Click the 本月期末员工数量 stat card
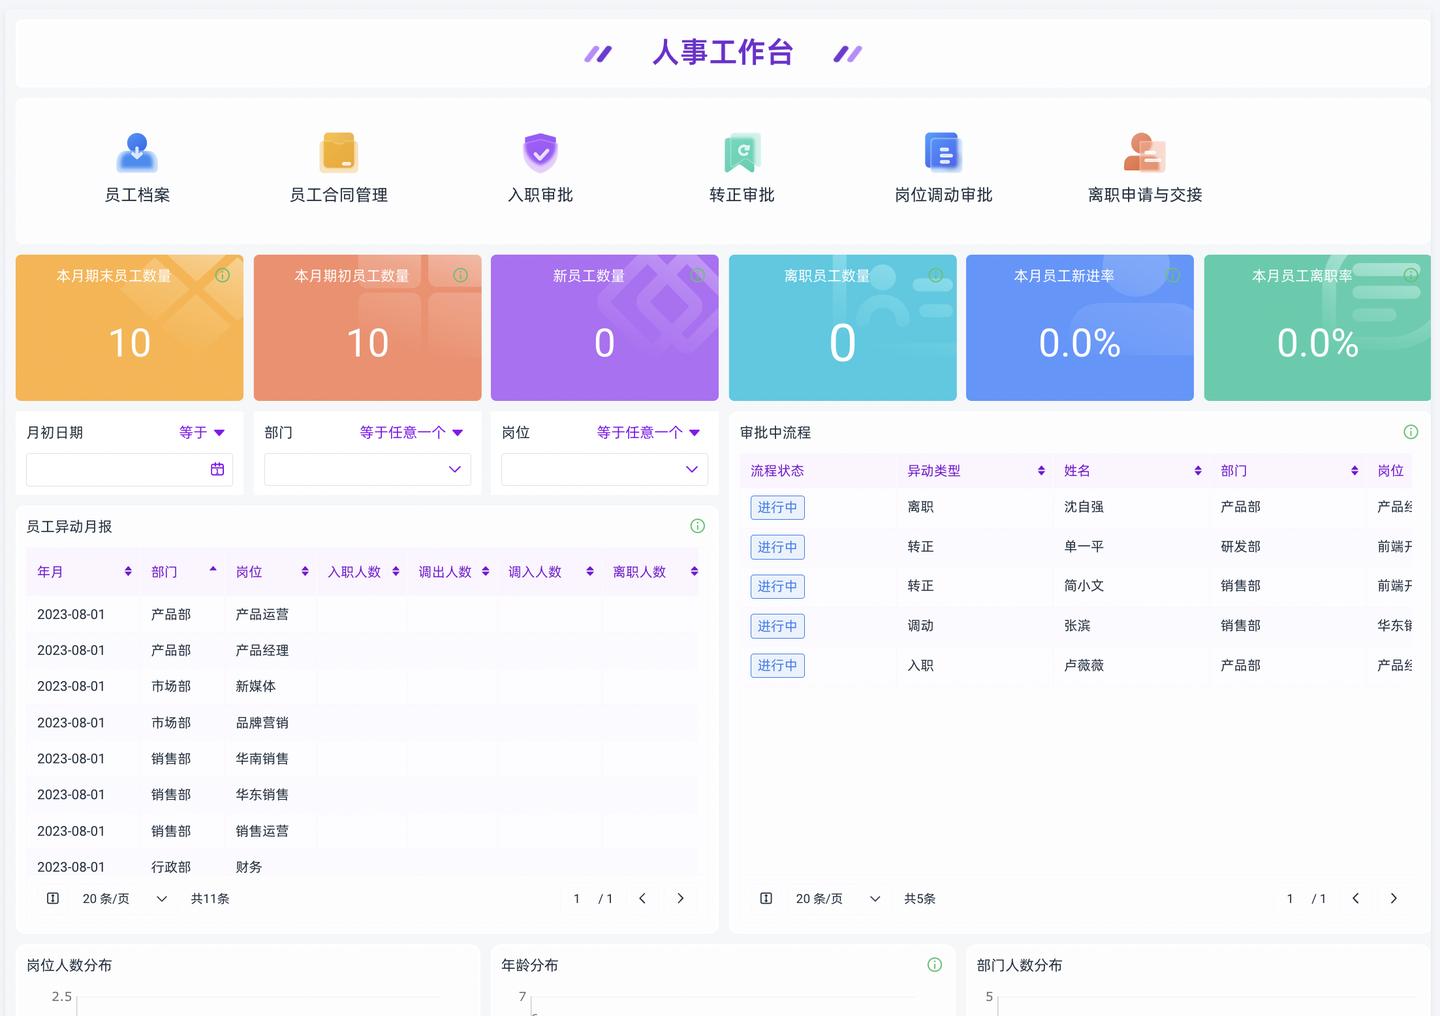The image size is (1440, 1016). point(129,328)
